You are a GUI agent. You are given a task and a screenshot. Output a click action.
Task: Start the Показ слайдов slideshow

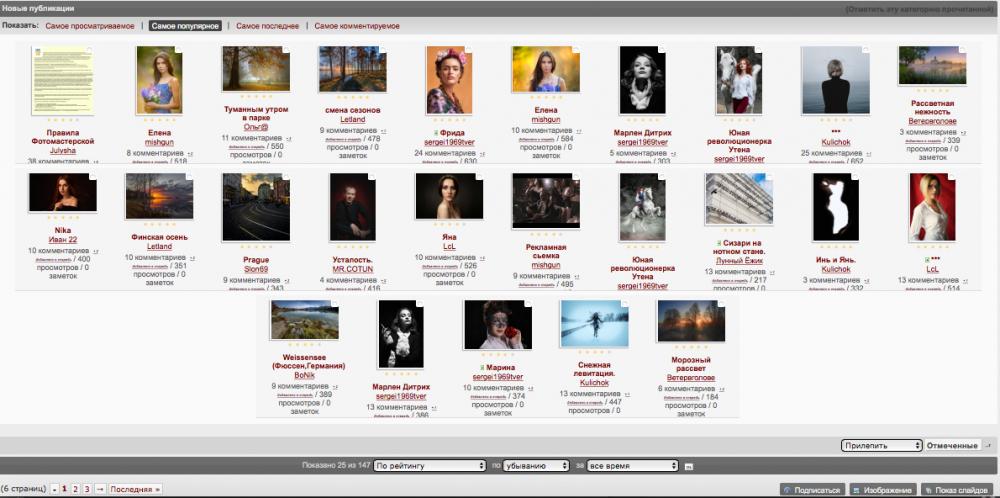click(959, 490)
